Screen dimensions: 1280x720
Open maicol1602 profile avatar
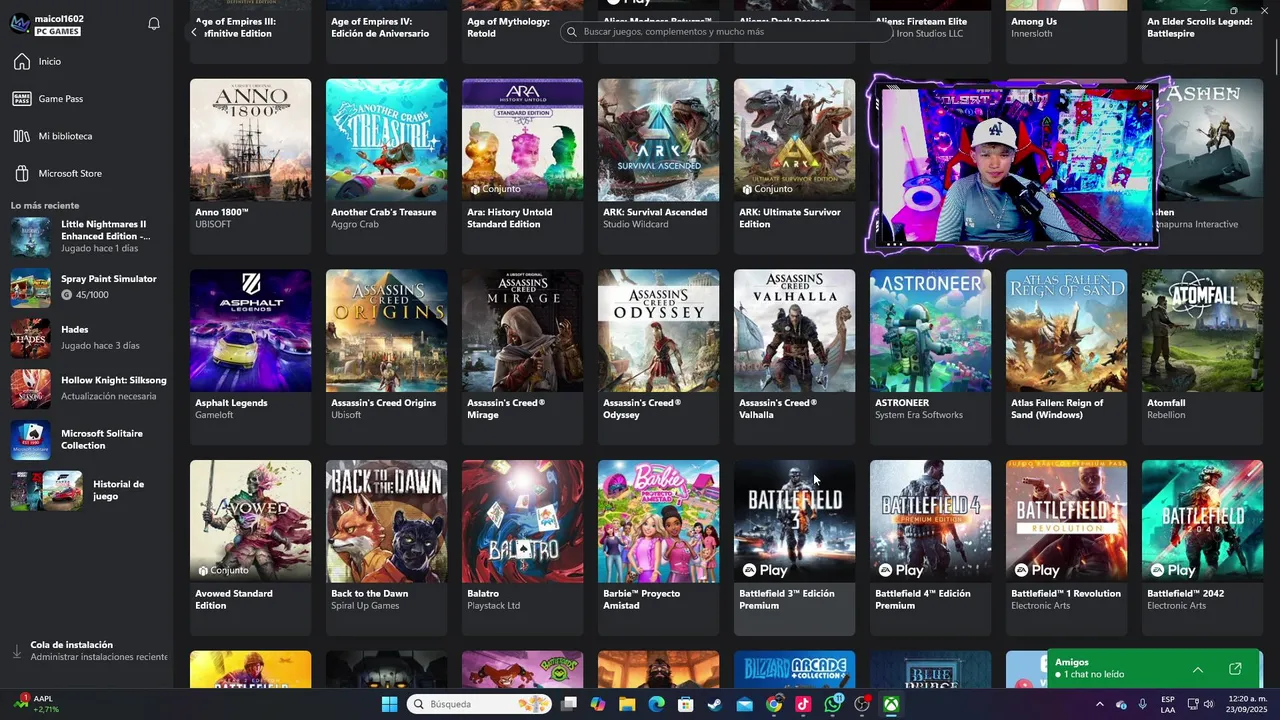point(20,24)
